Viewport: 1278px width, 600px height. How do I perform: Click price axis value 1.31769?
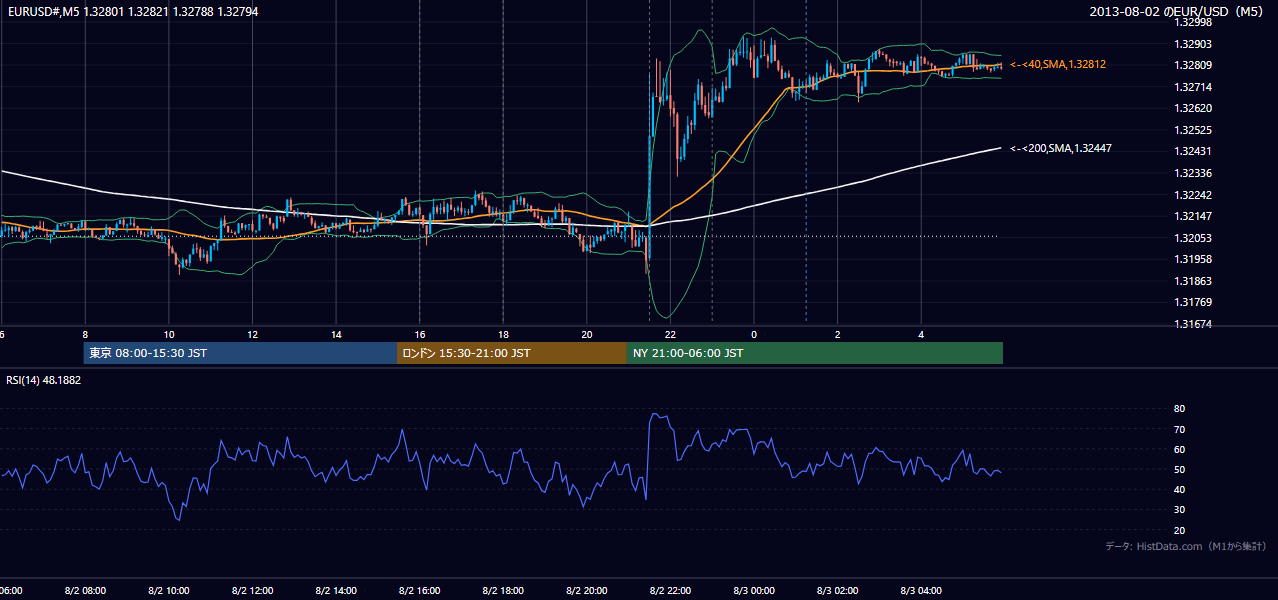pos(1192,302)
